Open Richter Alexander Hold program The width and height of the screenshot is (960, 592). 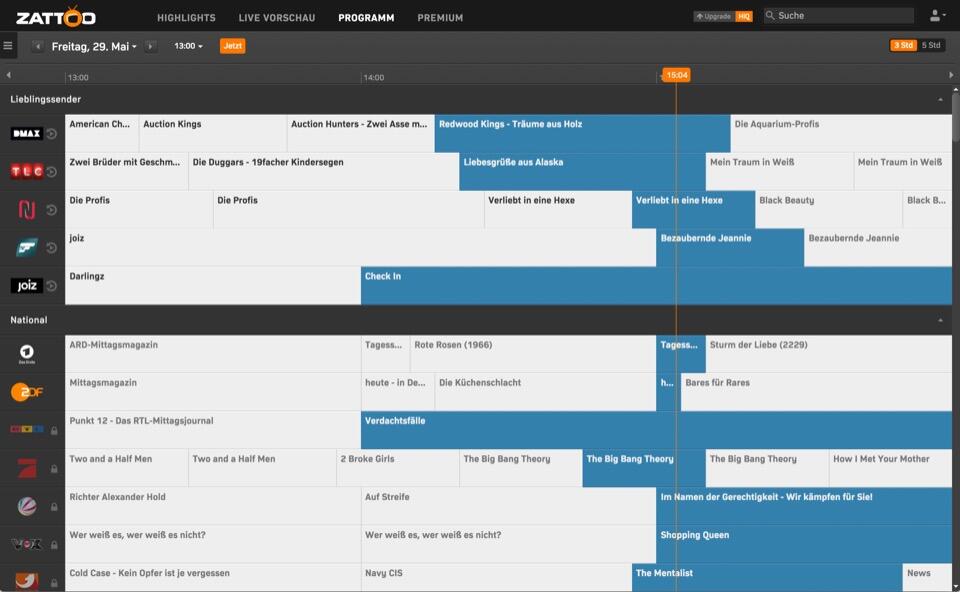[213, 506]
